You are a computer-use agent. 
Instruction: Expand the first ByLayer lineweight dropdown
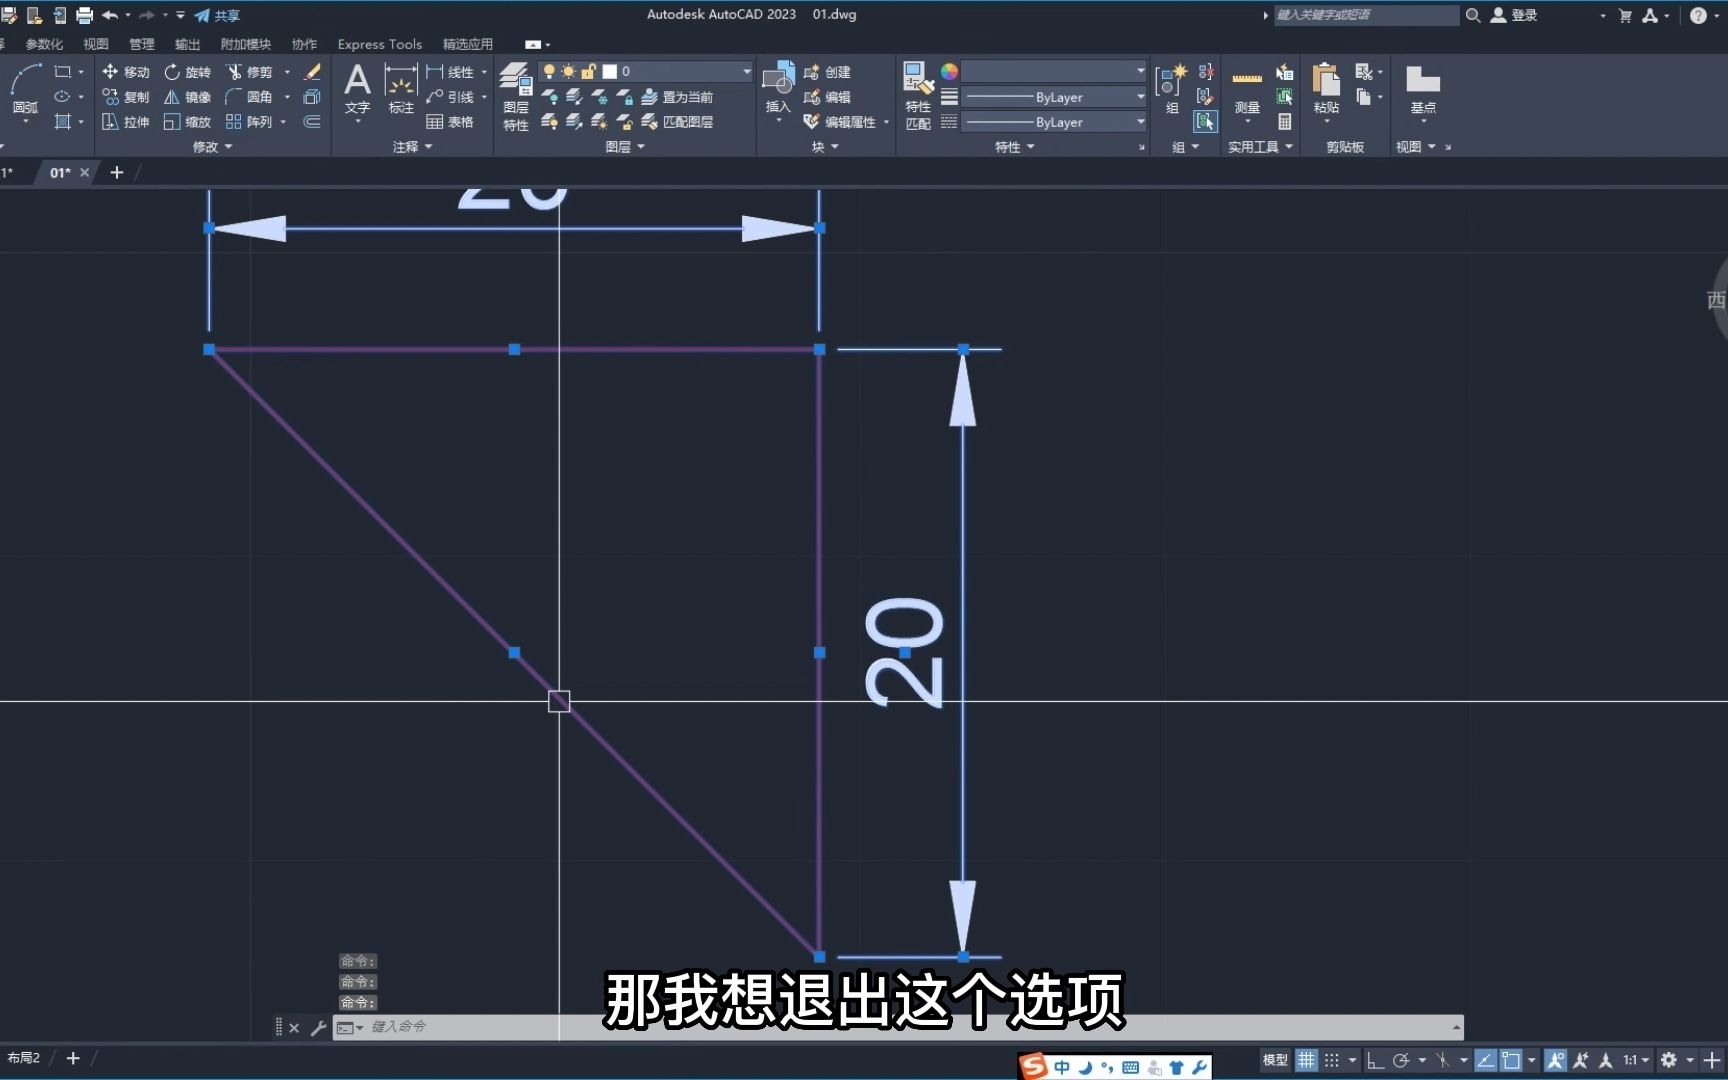coord(1140,97)
